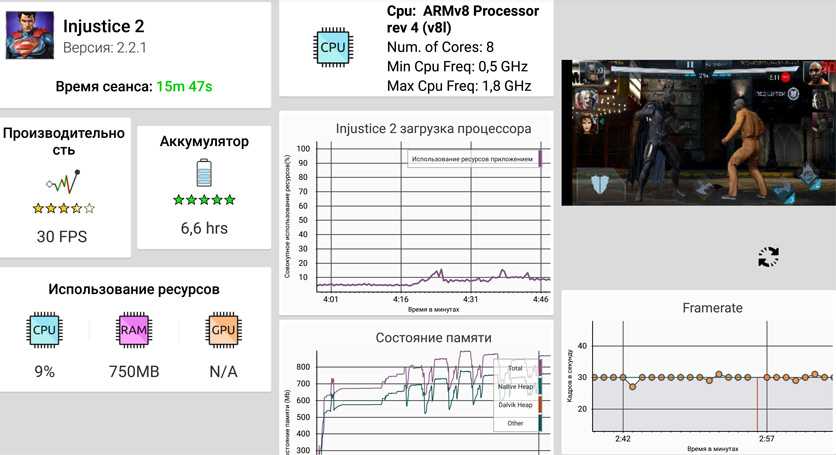Tap the rotate screenshot arrows icon

[x=768, y=257]
